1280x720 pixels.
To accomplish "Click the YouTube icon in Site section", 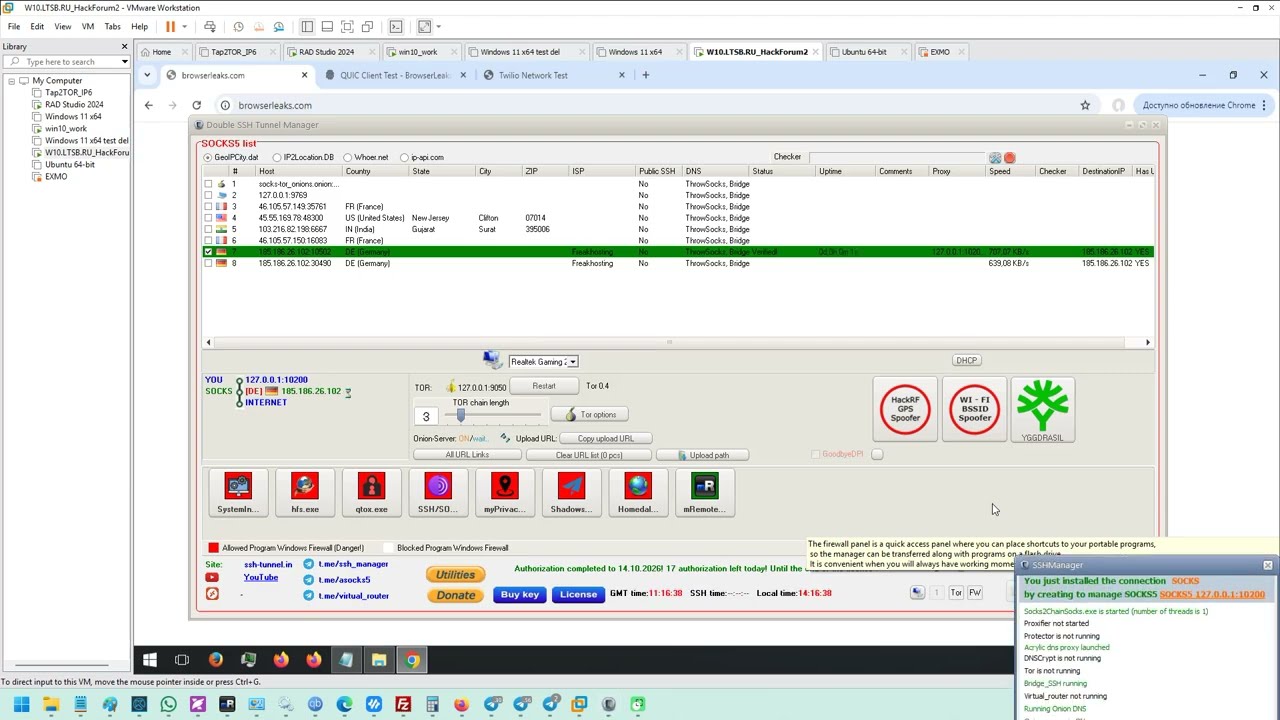I will pos(212,578).
